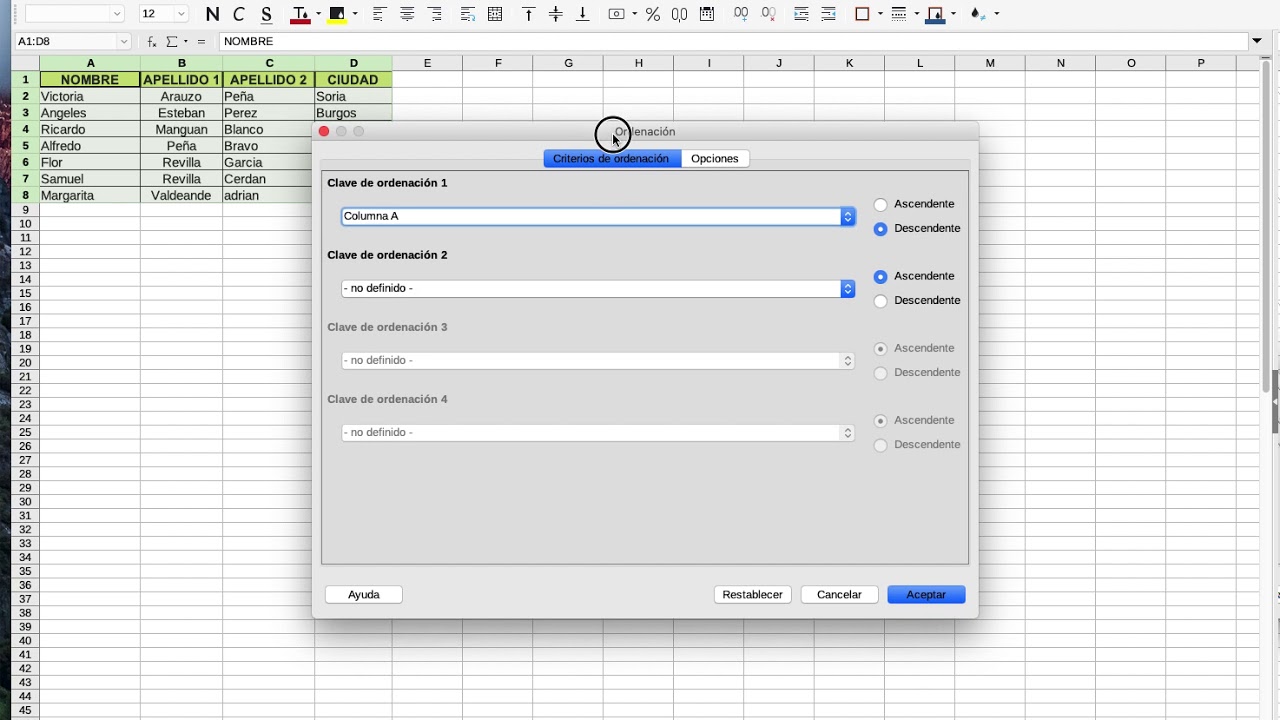Delete a decimal place
Screen dimensions: 1280x720
point(768,14)
